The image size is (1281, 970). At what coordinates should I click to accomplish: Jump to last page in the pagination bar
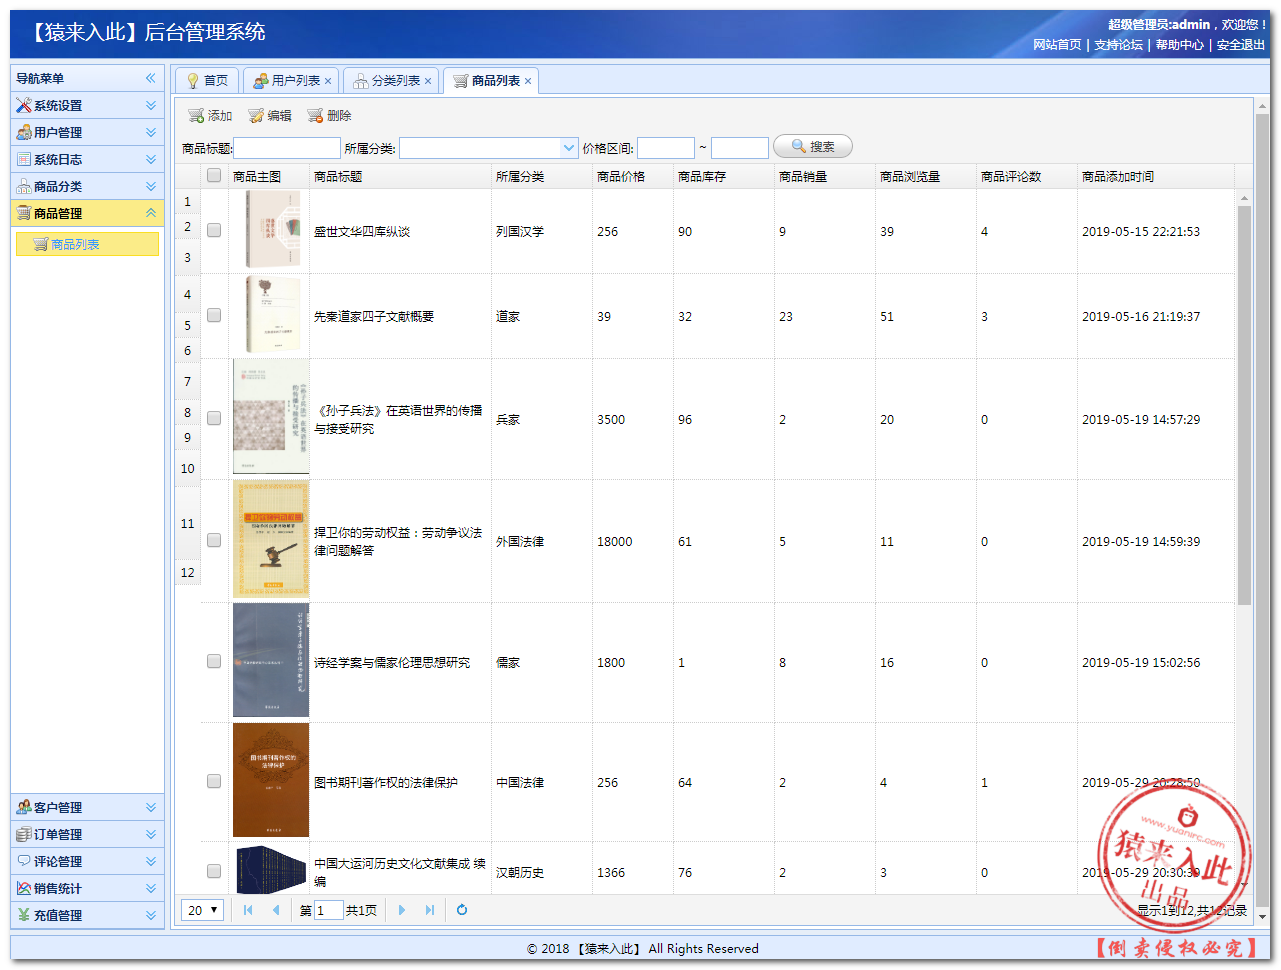(430, 910)
